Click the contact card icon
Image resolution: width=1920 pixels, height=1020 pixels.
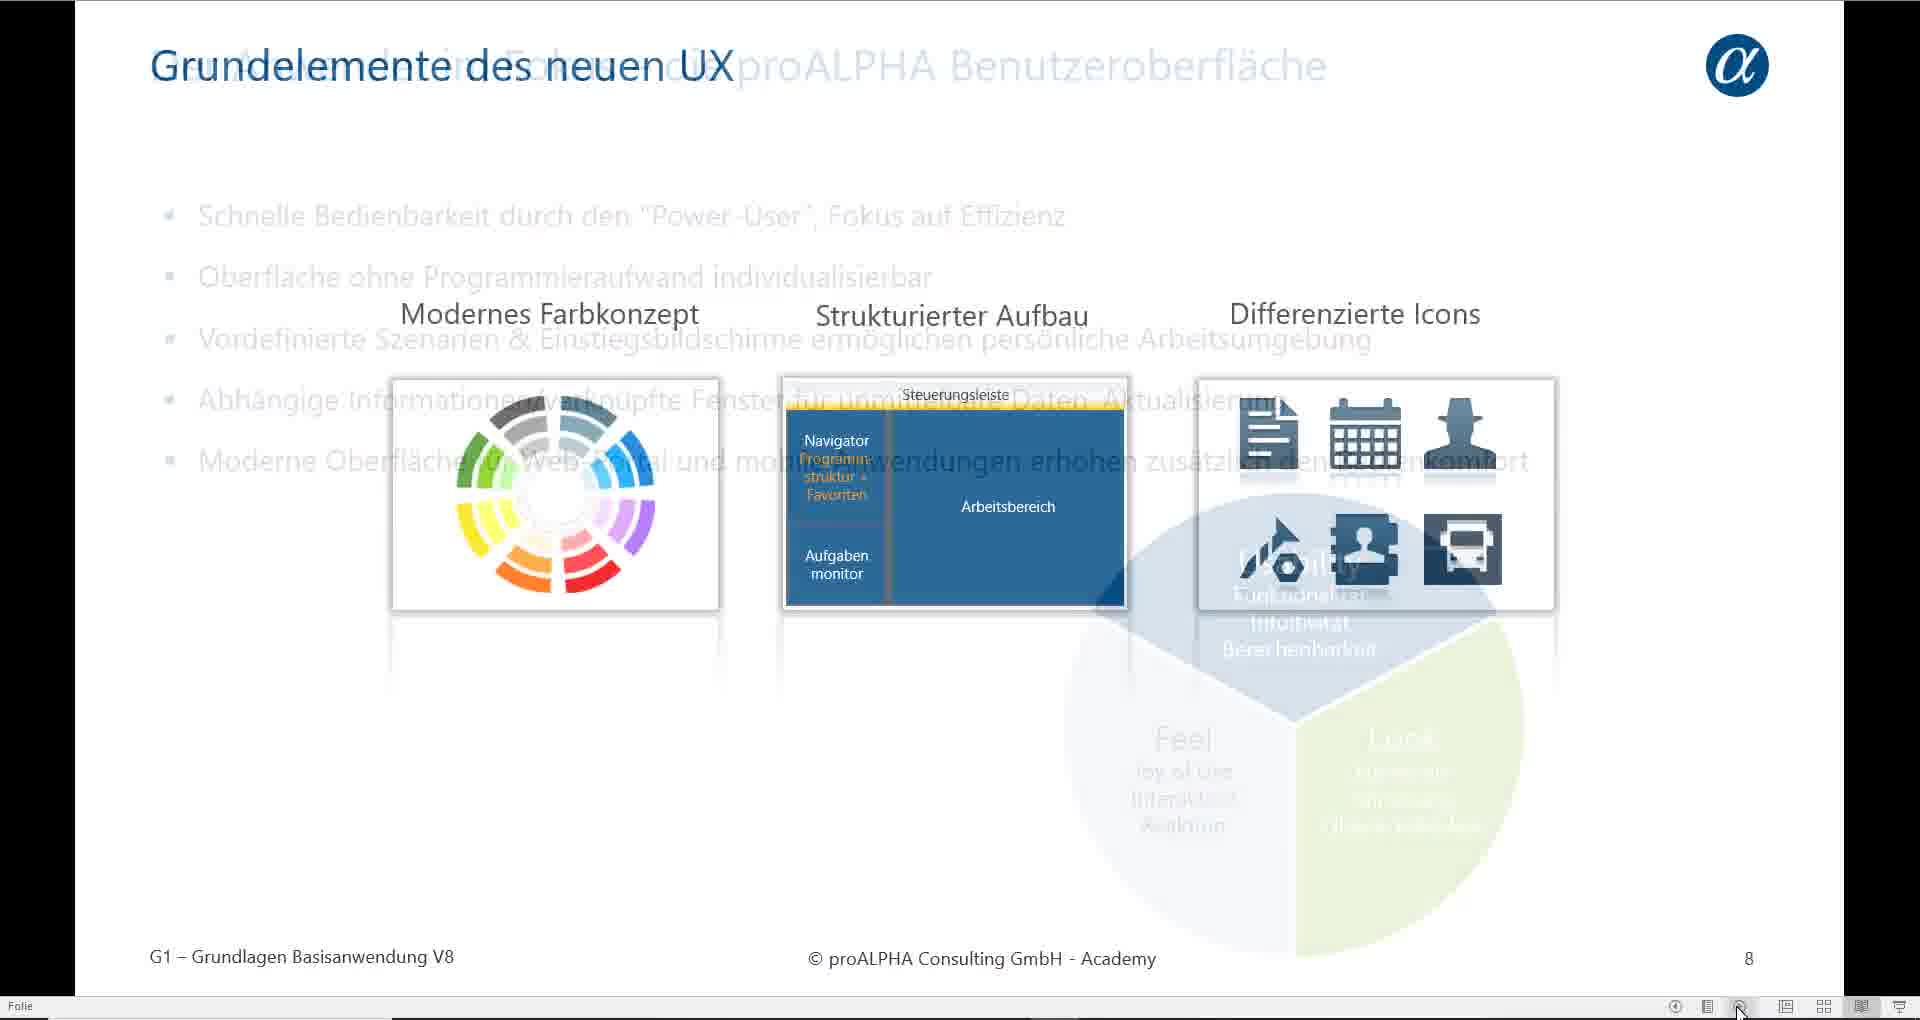tap(1365, 549)
